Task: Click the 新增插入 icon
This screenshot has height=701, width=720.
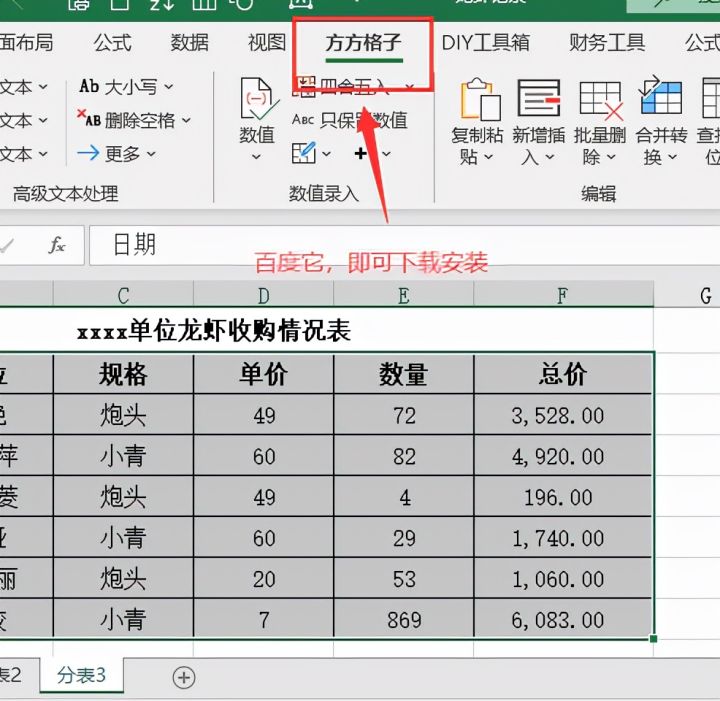Action: click(x=539, y=98)
